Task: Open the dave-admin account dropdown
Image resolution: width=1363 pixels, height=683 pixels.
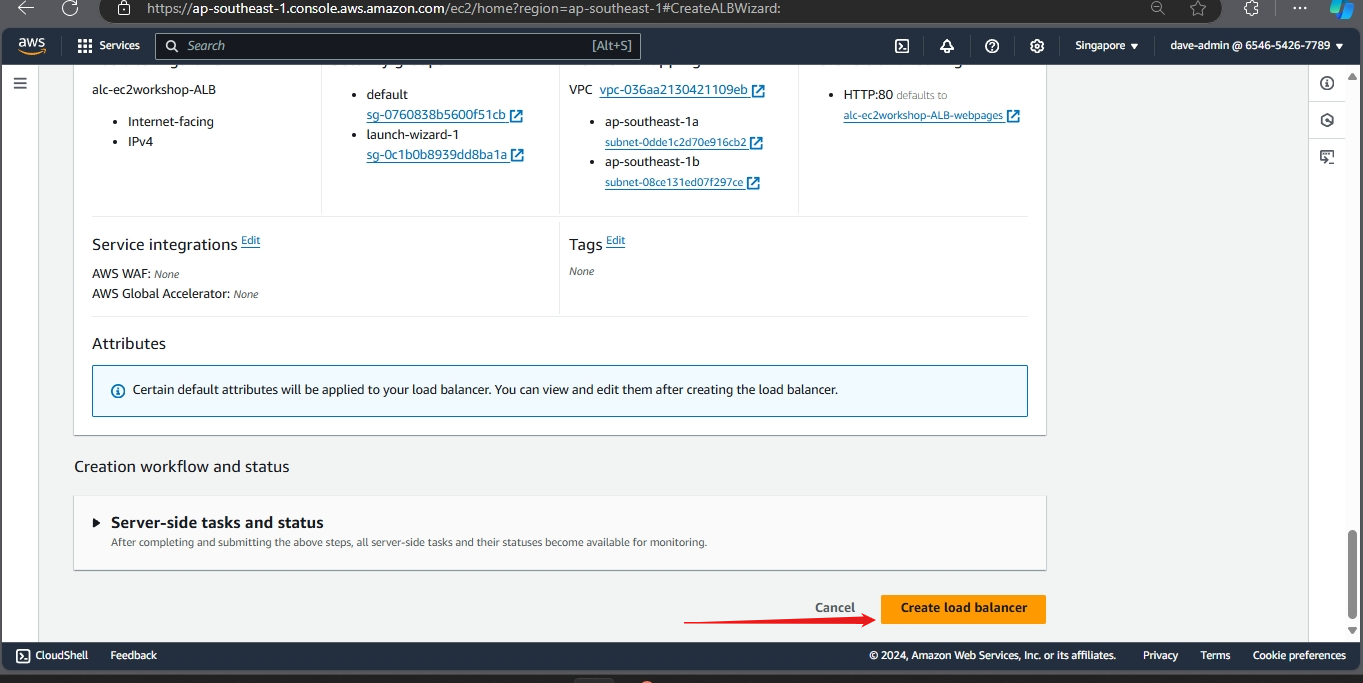Action: (1256, 46)
